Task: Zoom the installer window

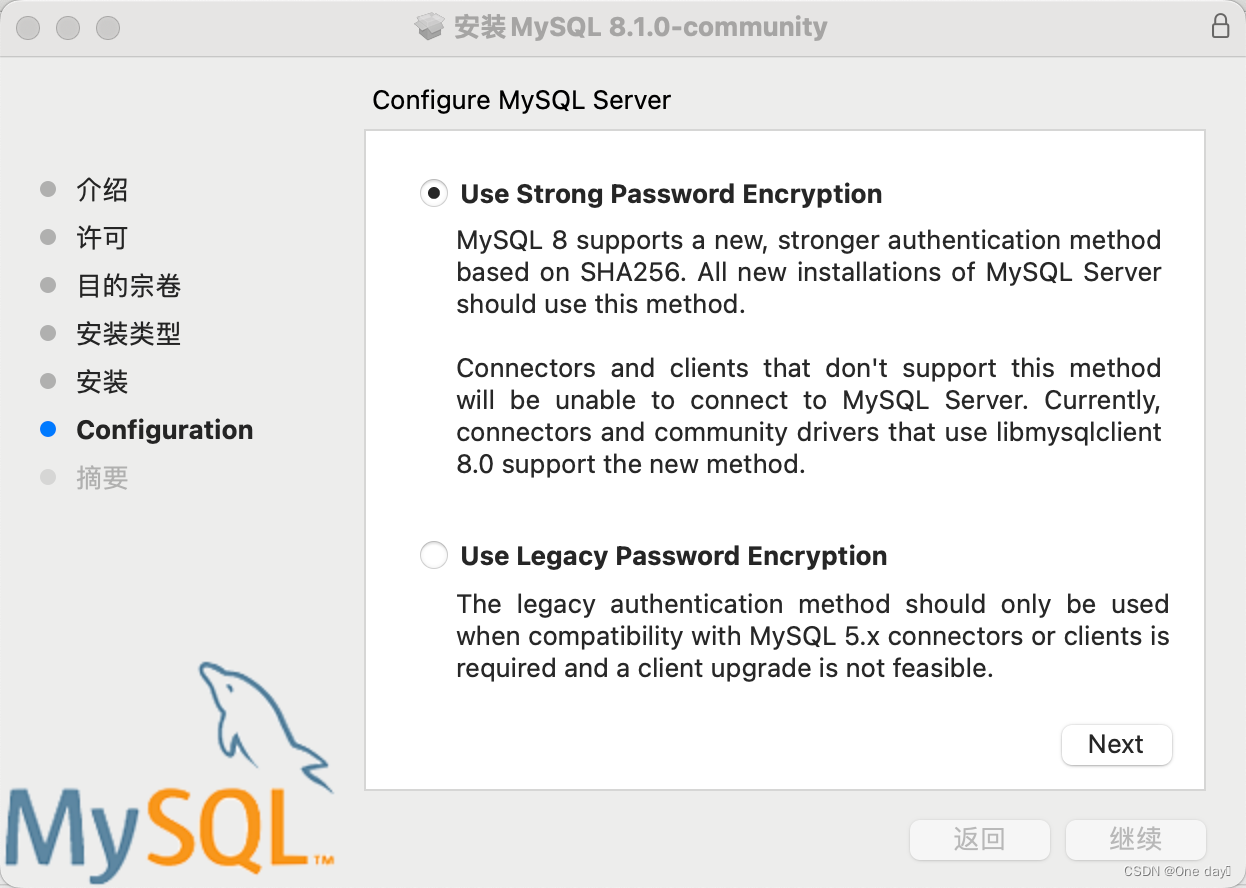Action: click(108, 28)
